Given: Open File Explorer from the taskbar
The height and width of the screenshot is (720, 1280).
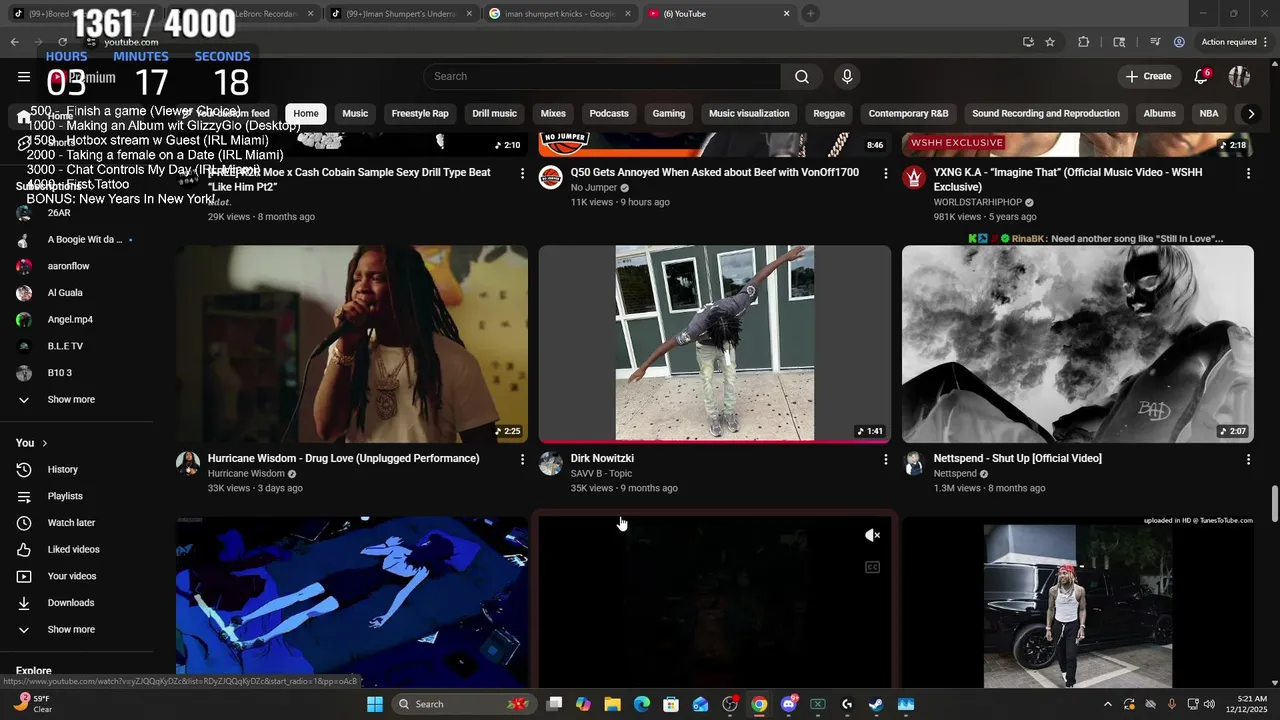Looking at the screenshot, I should [x=612, y=704].
